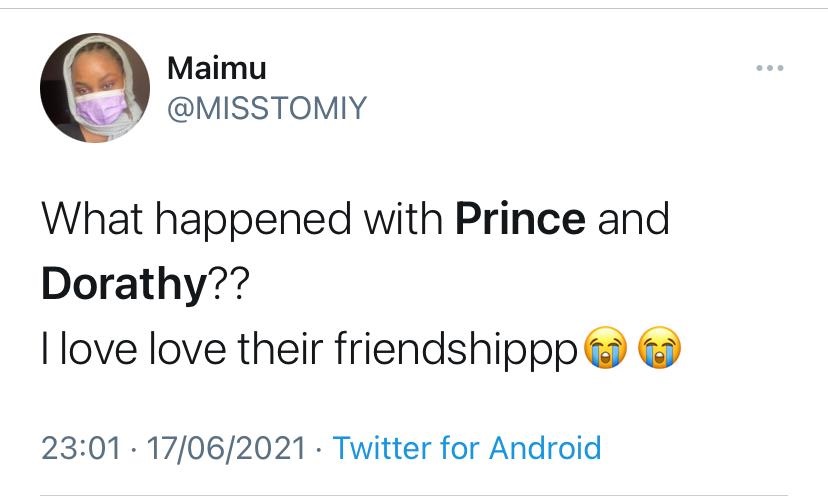Click the bold word Dorathy
The image size is (828, 497).
pyautogui.click(x=122, y=284)
